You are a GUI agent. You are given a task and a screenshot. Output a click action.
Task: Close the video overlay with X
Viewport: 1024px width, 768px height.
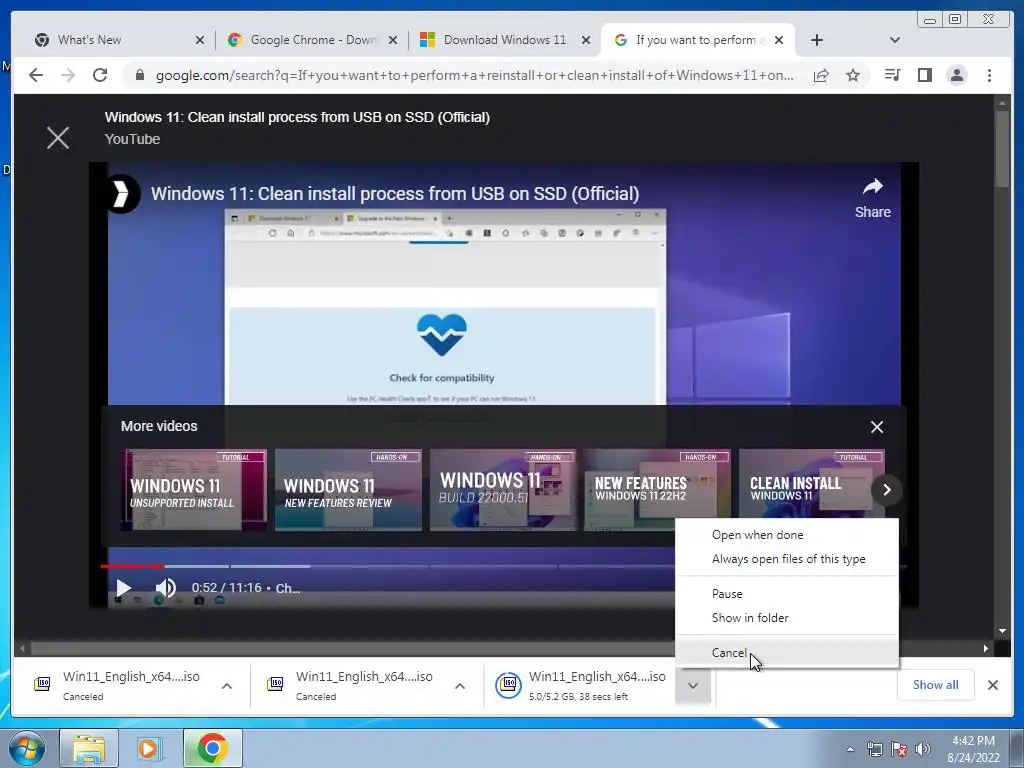[57, 138]
